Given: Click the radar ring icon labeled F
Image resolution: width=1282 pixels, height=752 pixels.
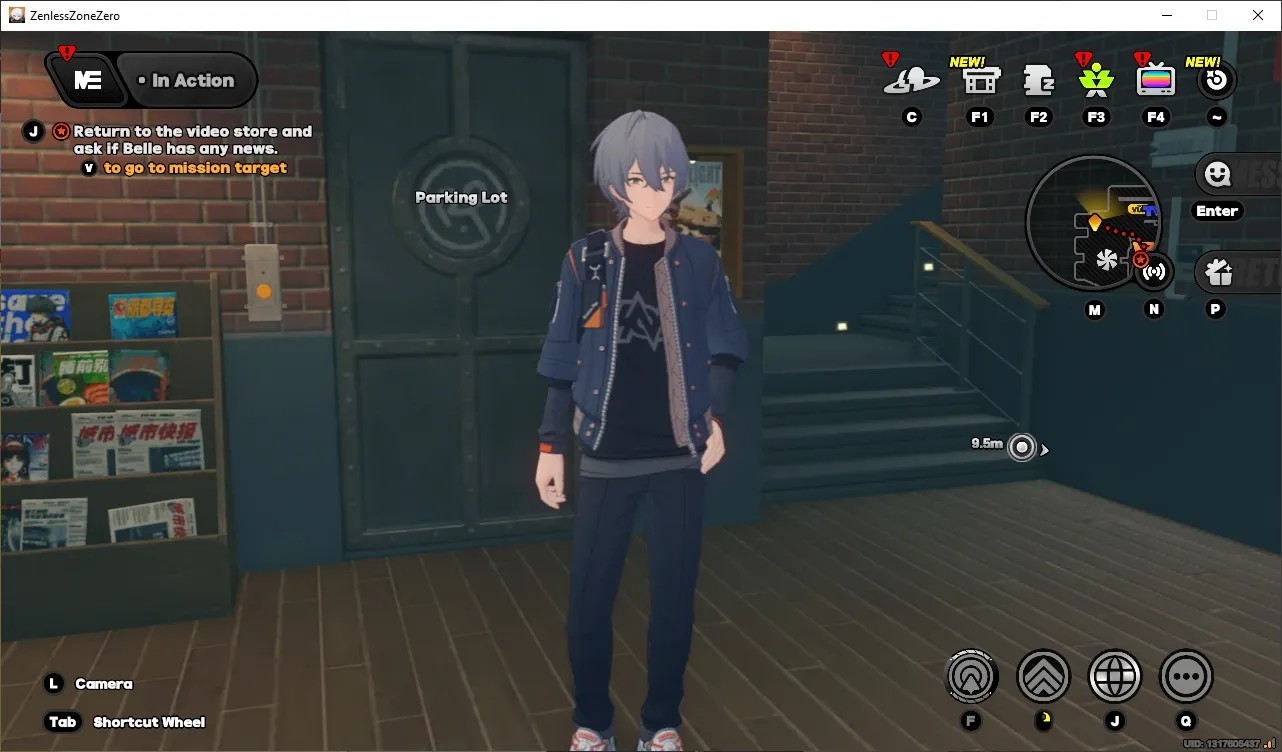Looking at the screenshot, I should pos(972,677).
